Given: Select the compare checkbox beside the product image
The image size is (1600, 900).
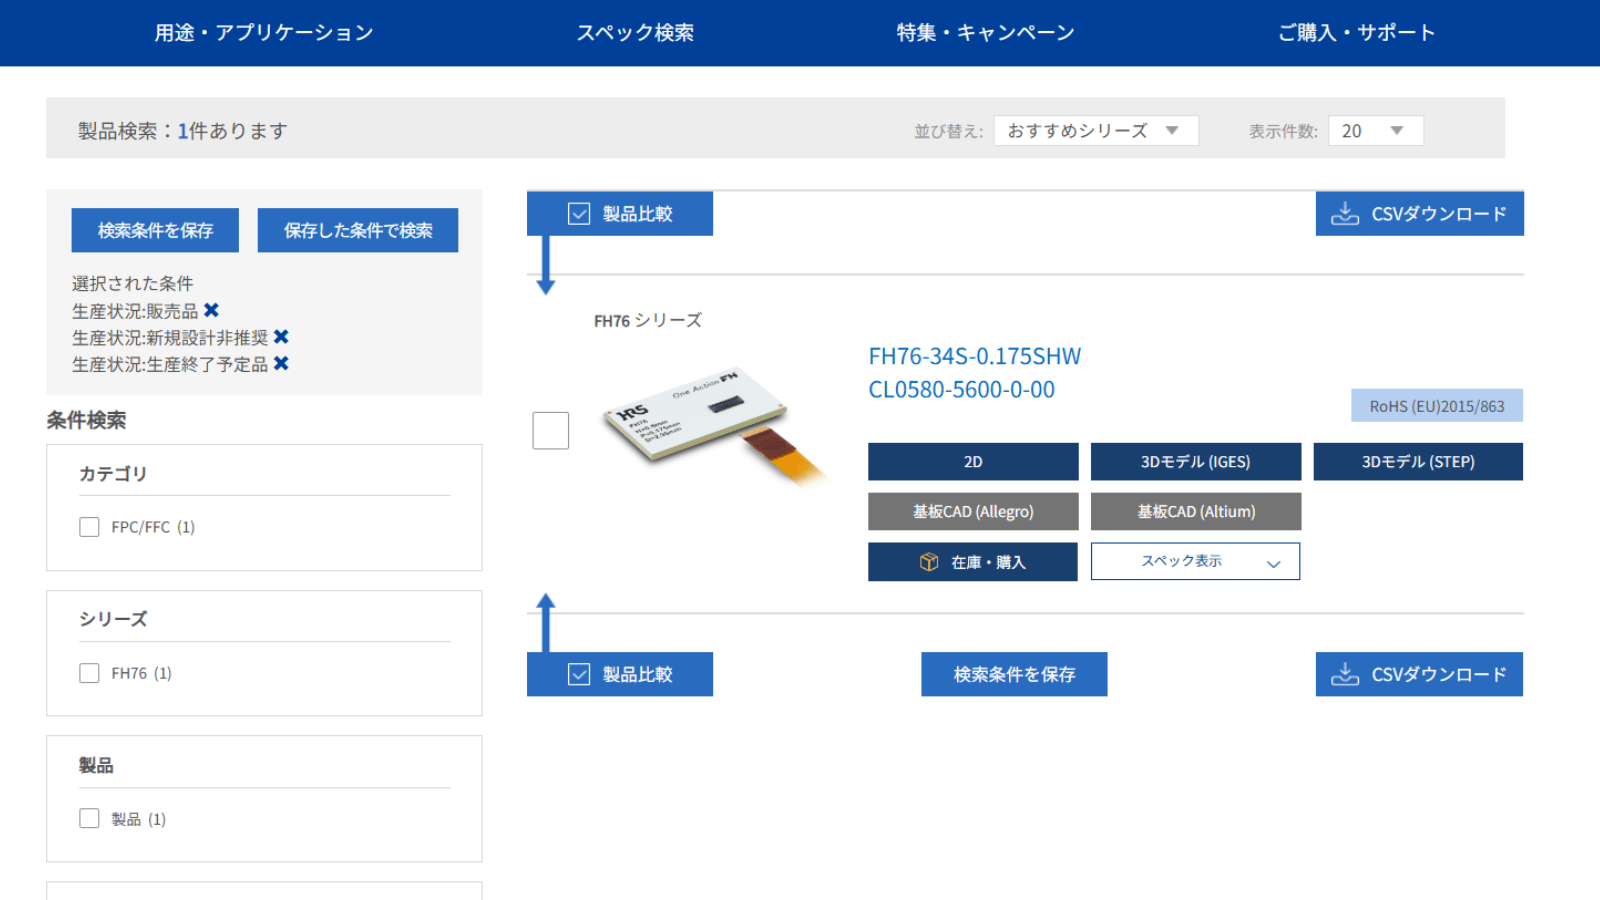Looking at the screenshot, I should click(x=551, y=430).
